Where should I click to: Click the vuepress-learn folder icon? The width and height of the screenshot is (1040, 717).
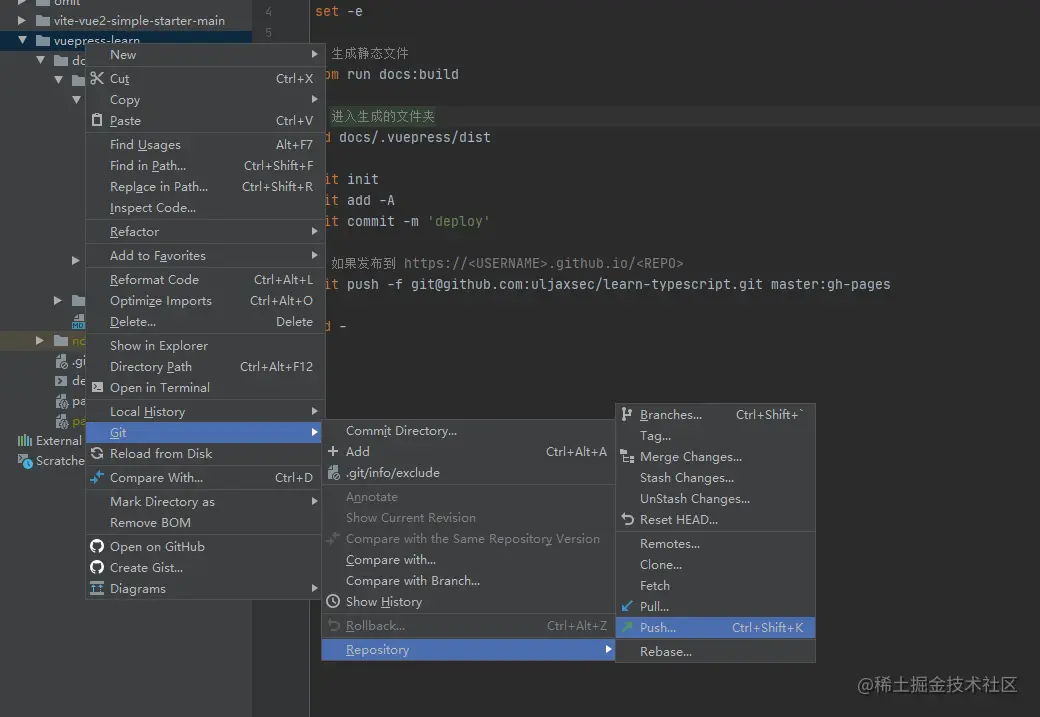(43, 40)
